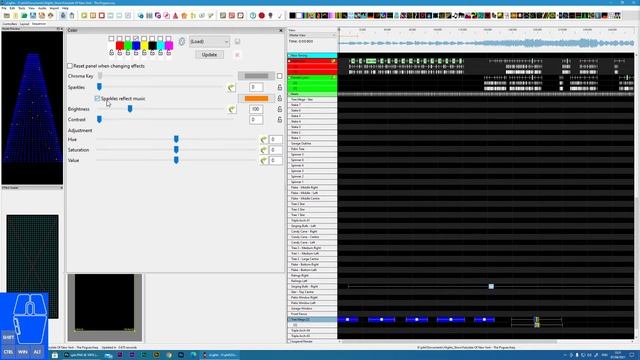Select the Garage Outline model row
The image size is (640, 360).
click(312, 144)
